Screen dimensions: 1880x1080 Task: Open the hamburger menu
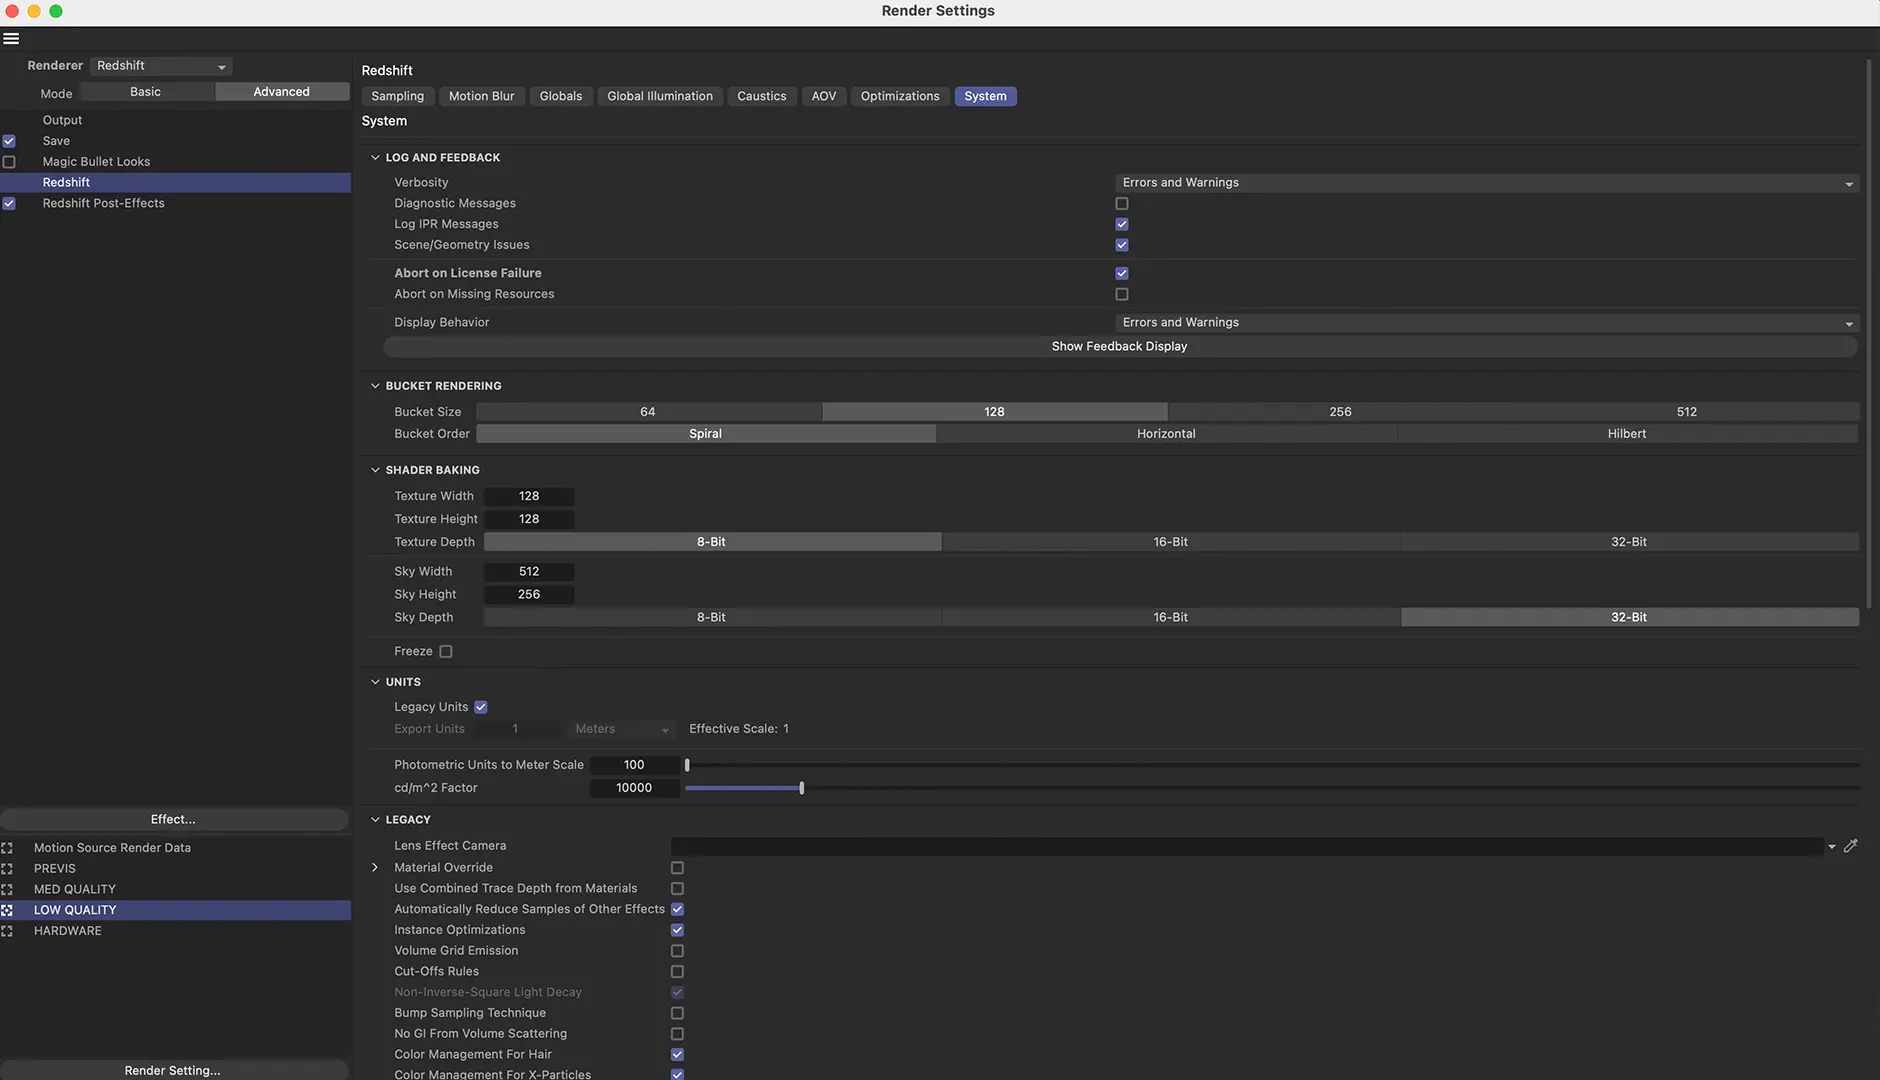click(x=11, y=37)
